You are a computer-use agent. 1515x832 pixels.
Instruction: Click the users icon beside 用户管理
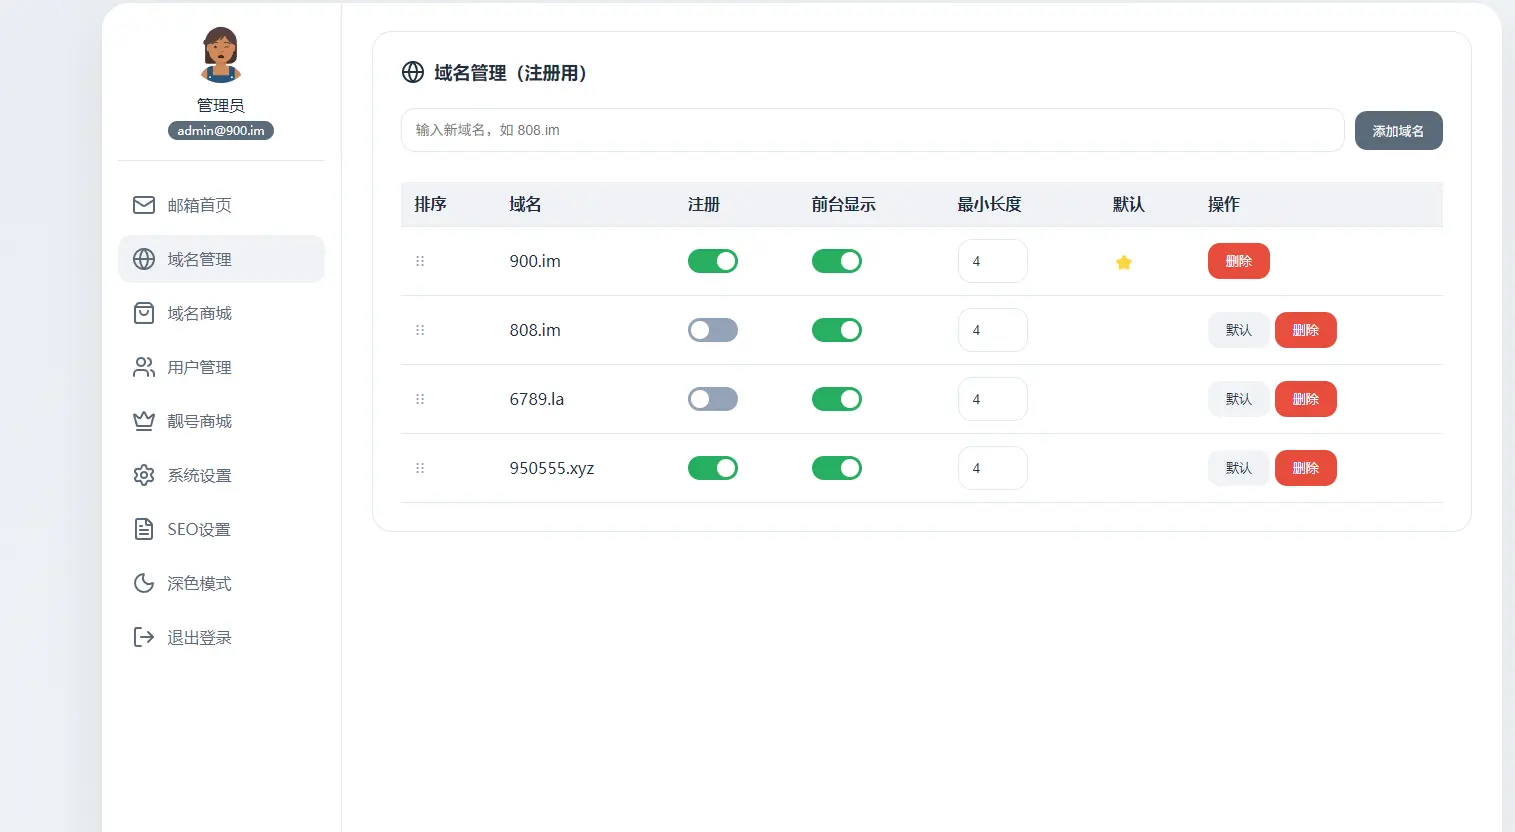(x=144, y=367)
